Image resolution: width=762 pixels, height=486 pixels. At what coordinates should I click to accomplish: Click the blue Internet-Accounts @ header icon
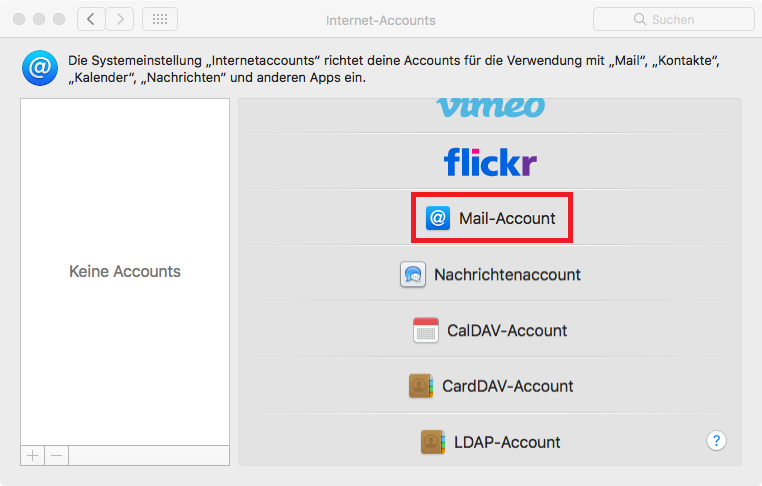[x=39, y=69]
